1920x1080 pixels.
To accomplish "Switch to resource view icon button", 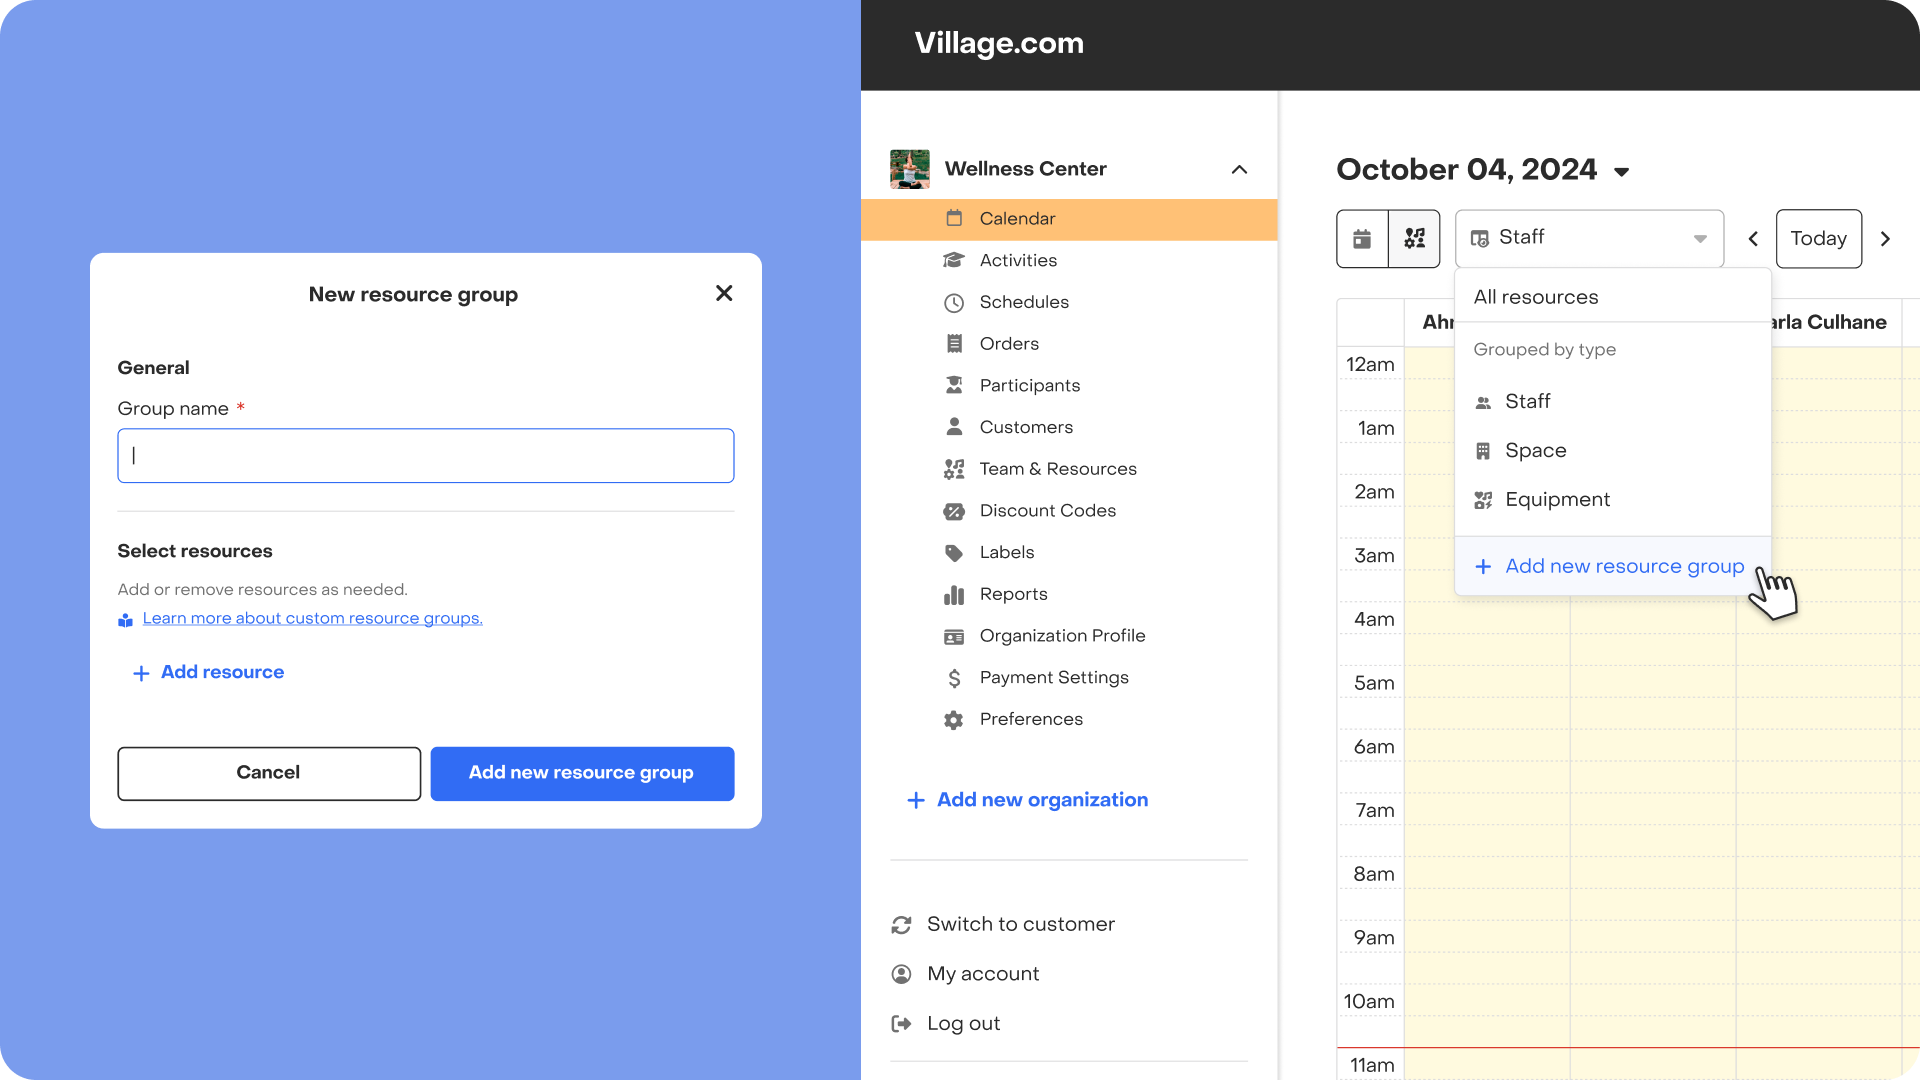I will coord(1414,239).
